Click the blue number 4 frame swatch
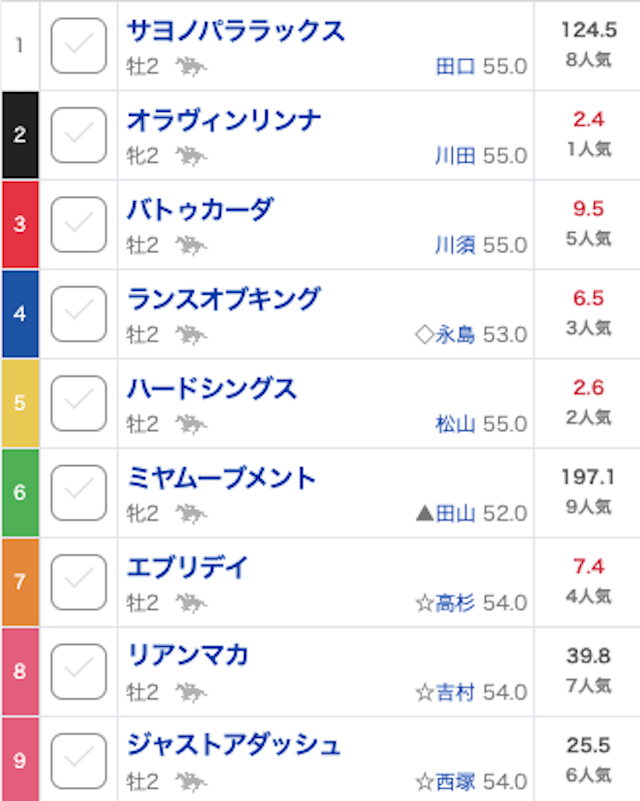The width and height of the screenshot is (640, 801). 20,314
